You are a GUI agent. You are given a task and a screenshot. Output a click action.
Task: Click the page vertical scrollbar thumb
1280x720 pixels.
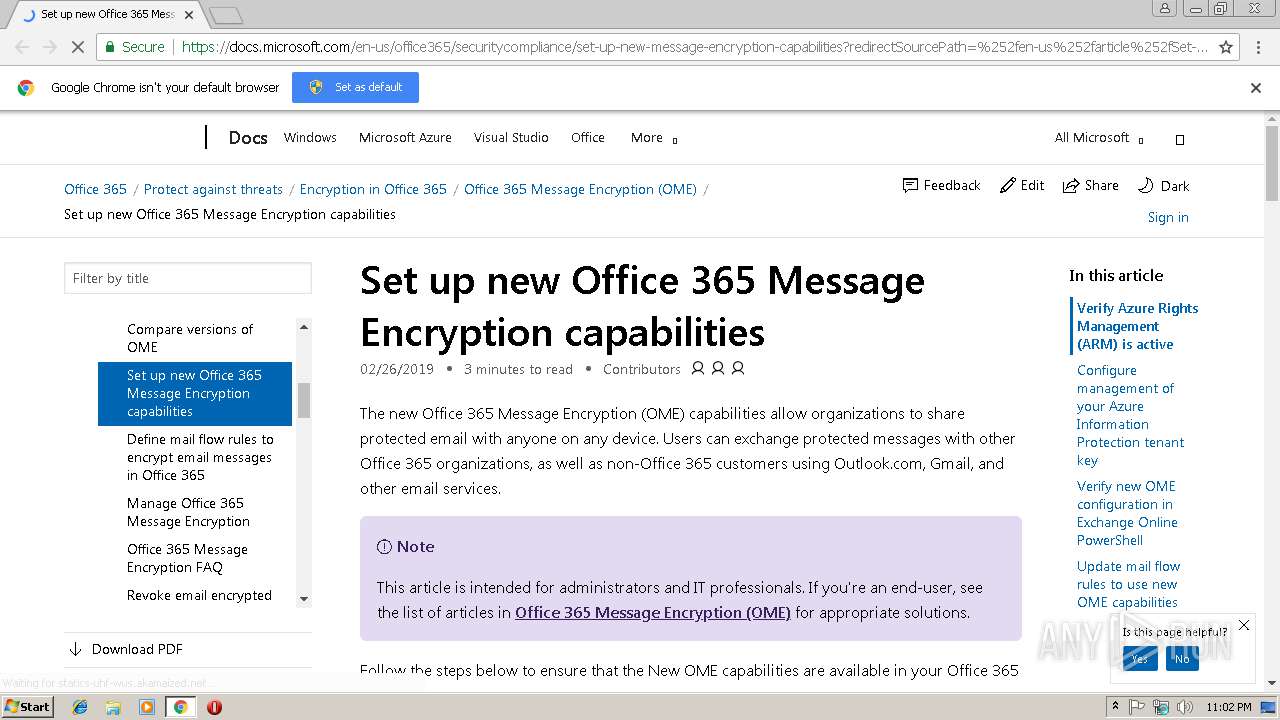point(1272,163)
